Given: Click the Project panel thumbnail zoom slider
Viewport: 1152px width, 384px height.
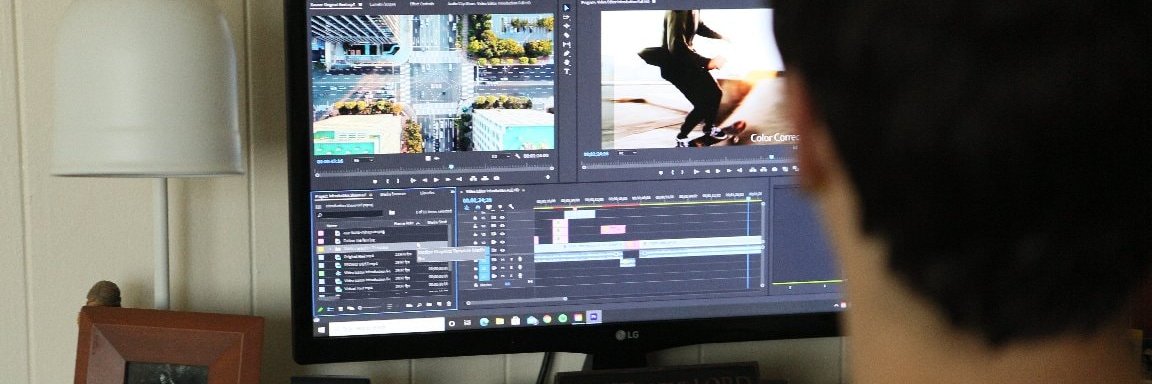Looking at the screenshot, I should coord(370,308).
